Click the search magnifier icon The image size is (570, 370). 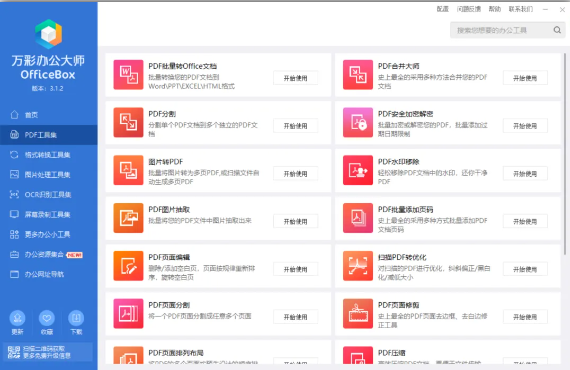pos(557,30)
